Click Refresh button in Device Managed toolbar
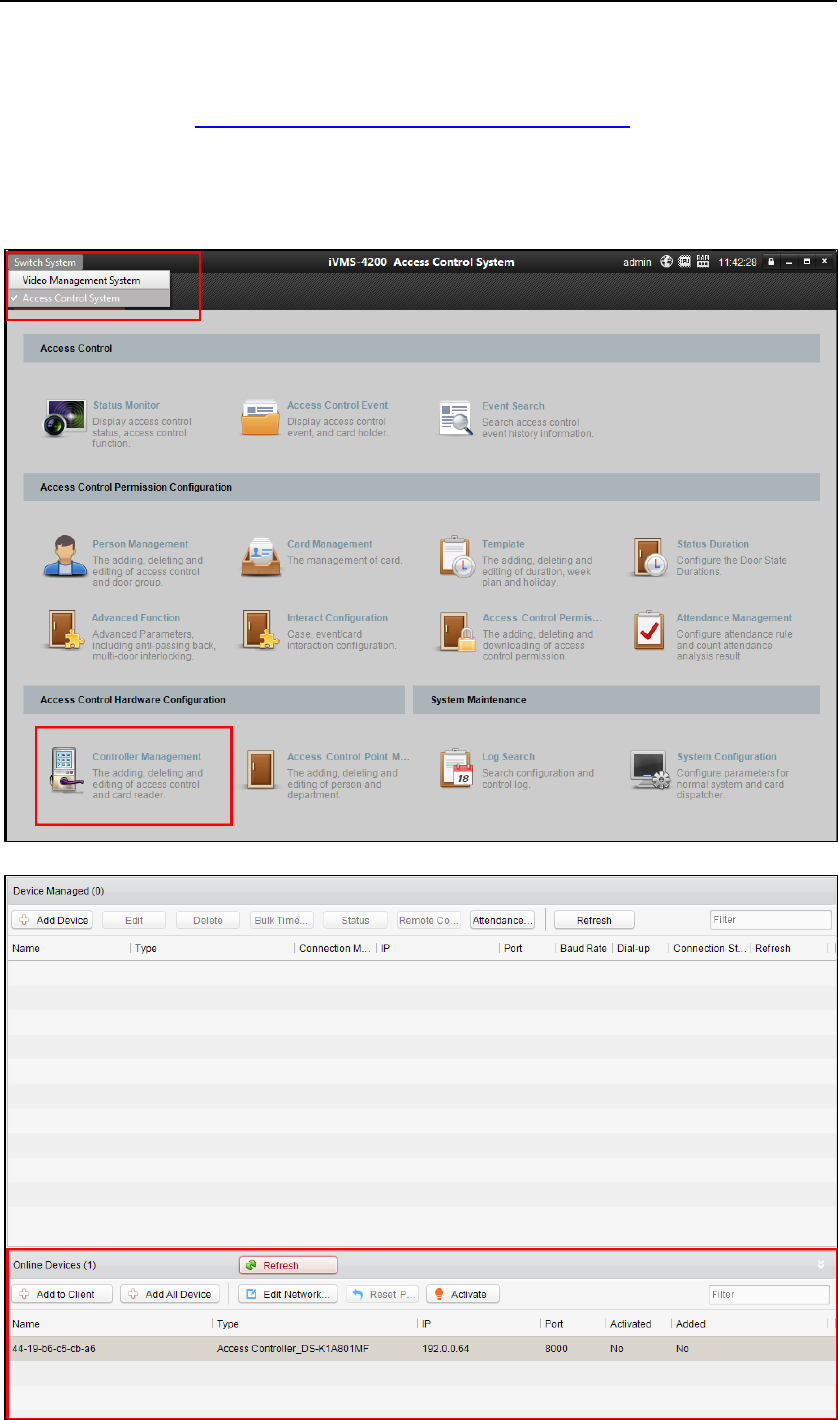This screenshot has height=1420, width=838. (594, 920)
